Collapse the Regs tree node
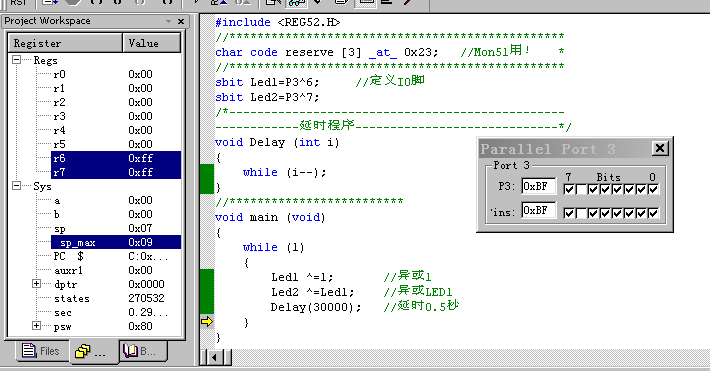The height and width of the screenshot is (371, 710). click(16, 60)
